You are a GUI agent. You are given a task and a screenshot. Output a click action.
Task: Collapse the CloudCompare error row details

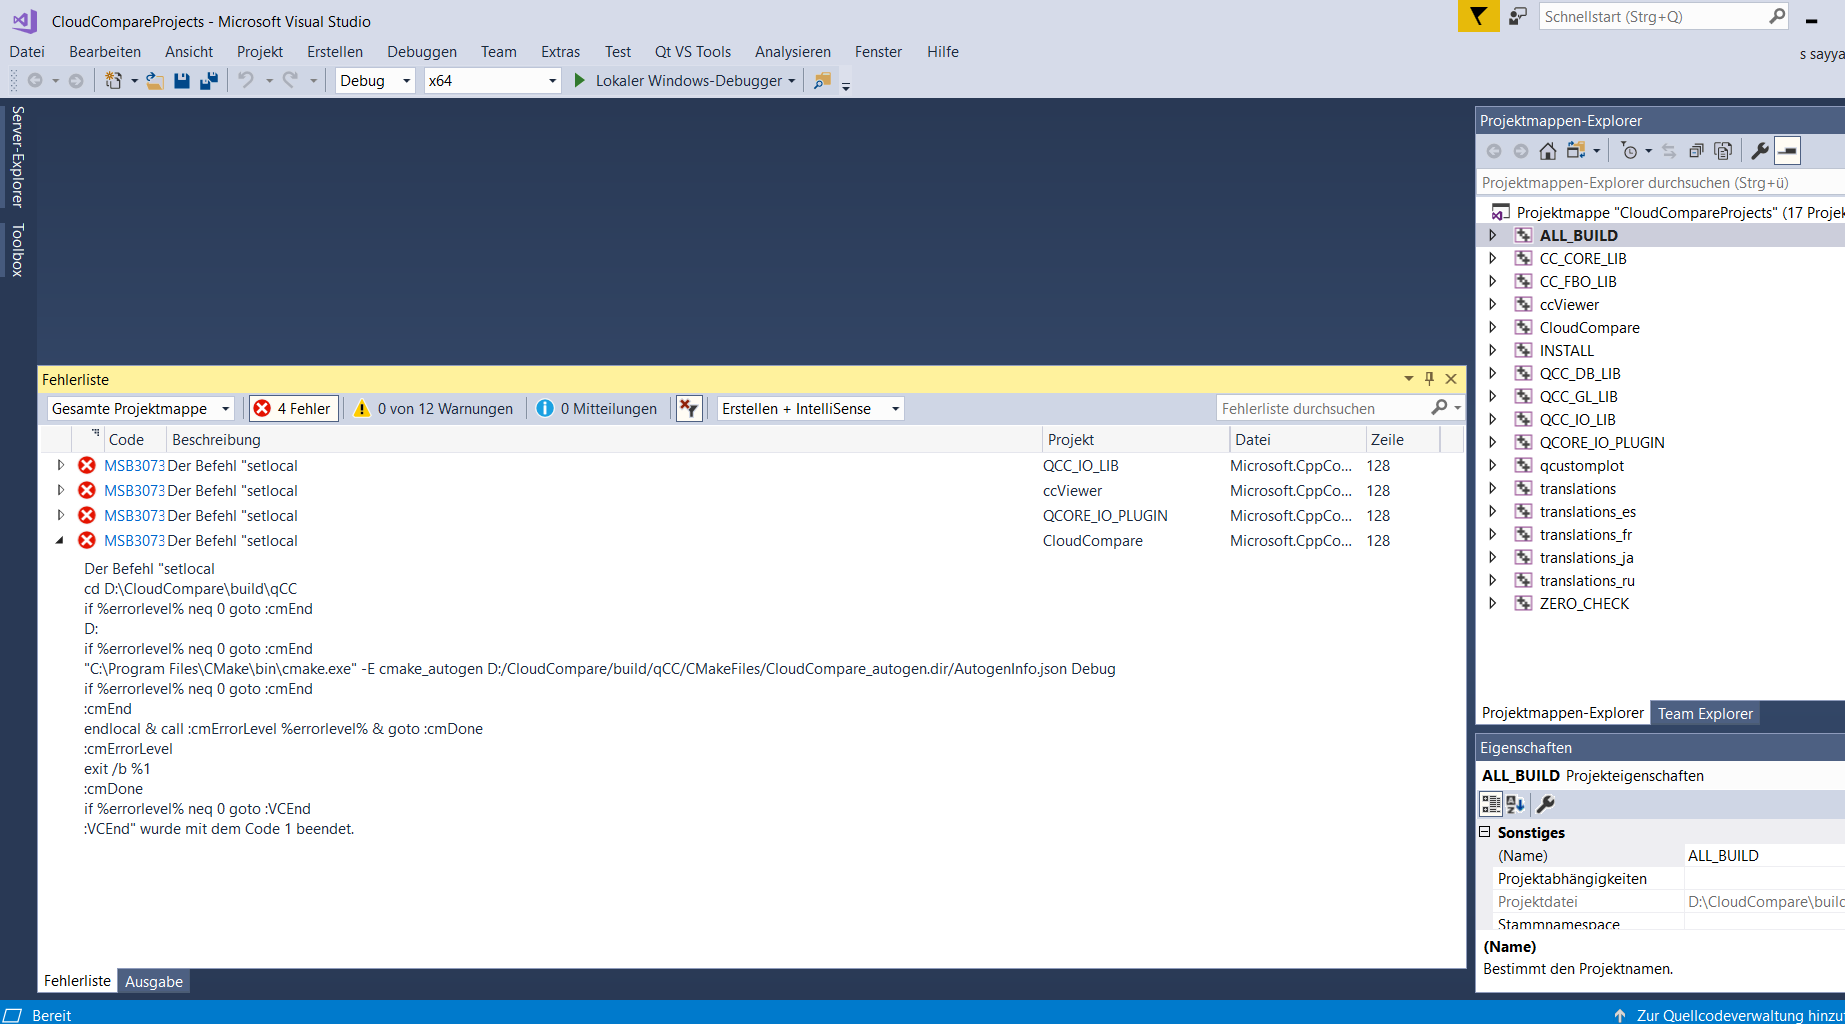[x=60, y=541]
